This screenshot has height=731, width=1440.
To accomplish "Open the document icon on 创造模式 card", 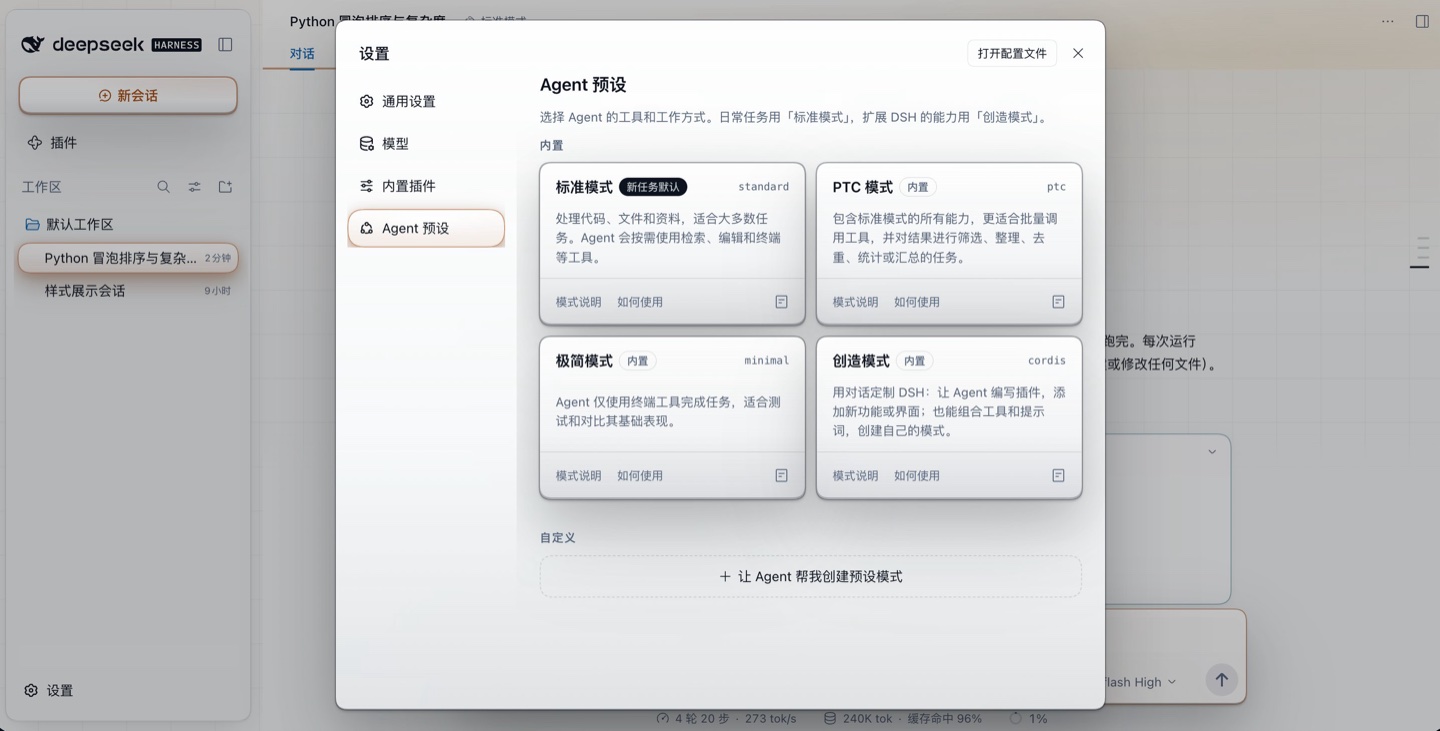I will coord(1058,476).
